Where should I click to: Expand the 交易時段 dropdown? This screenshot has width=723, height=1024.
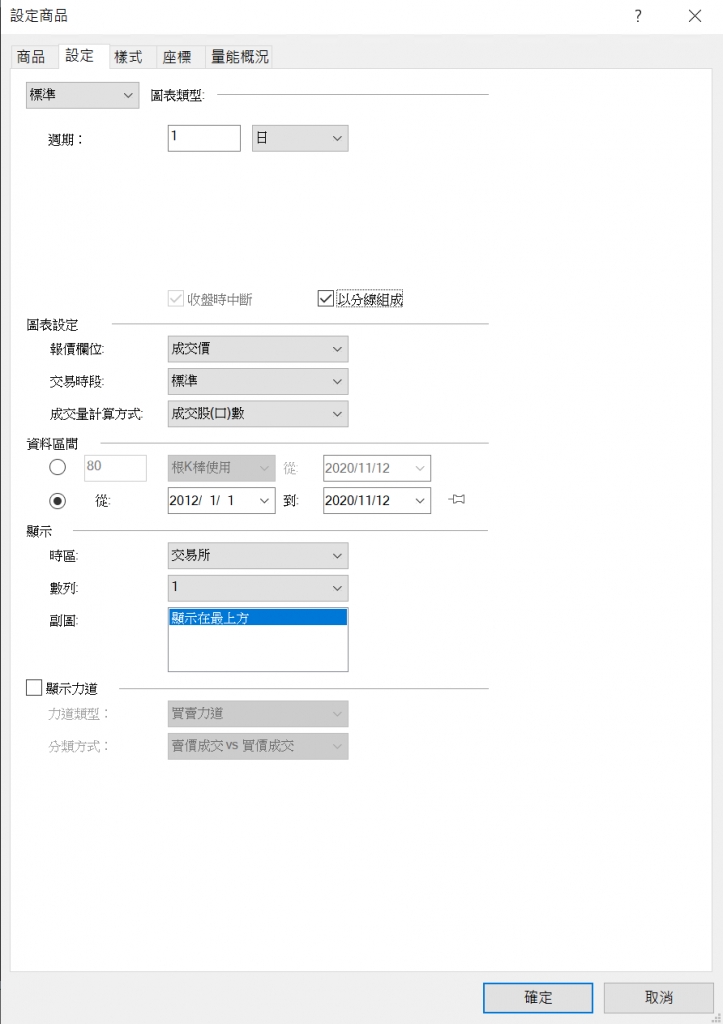(x=258, y=381)
